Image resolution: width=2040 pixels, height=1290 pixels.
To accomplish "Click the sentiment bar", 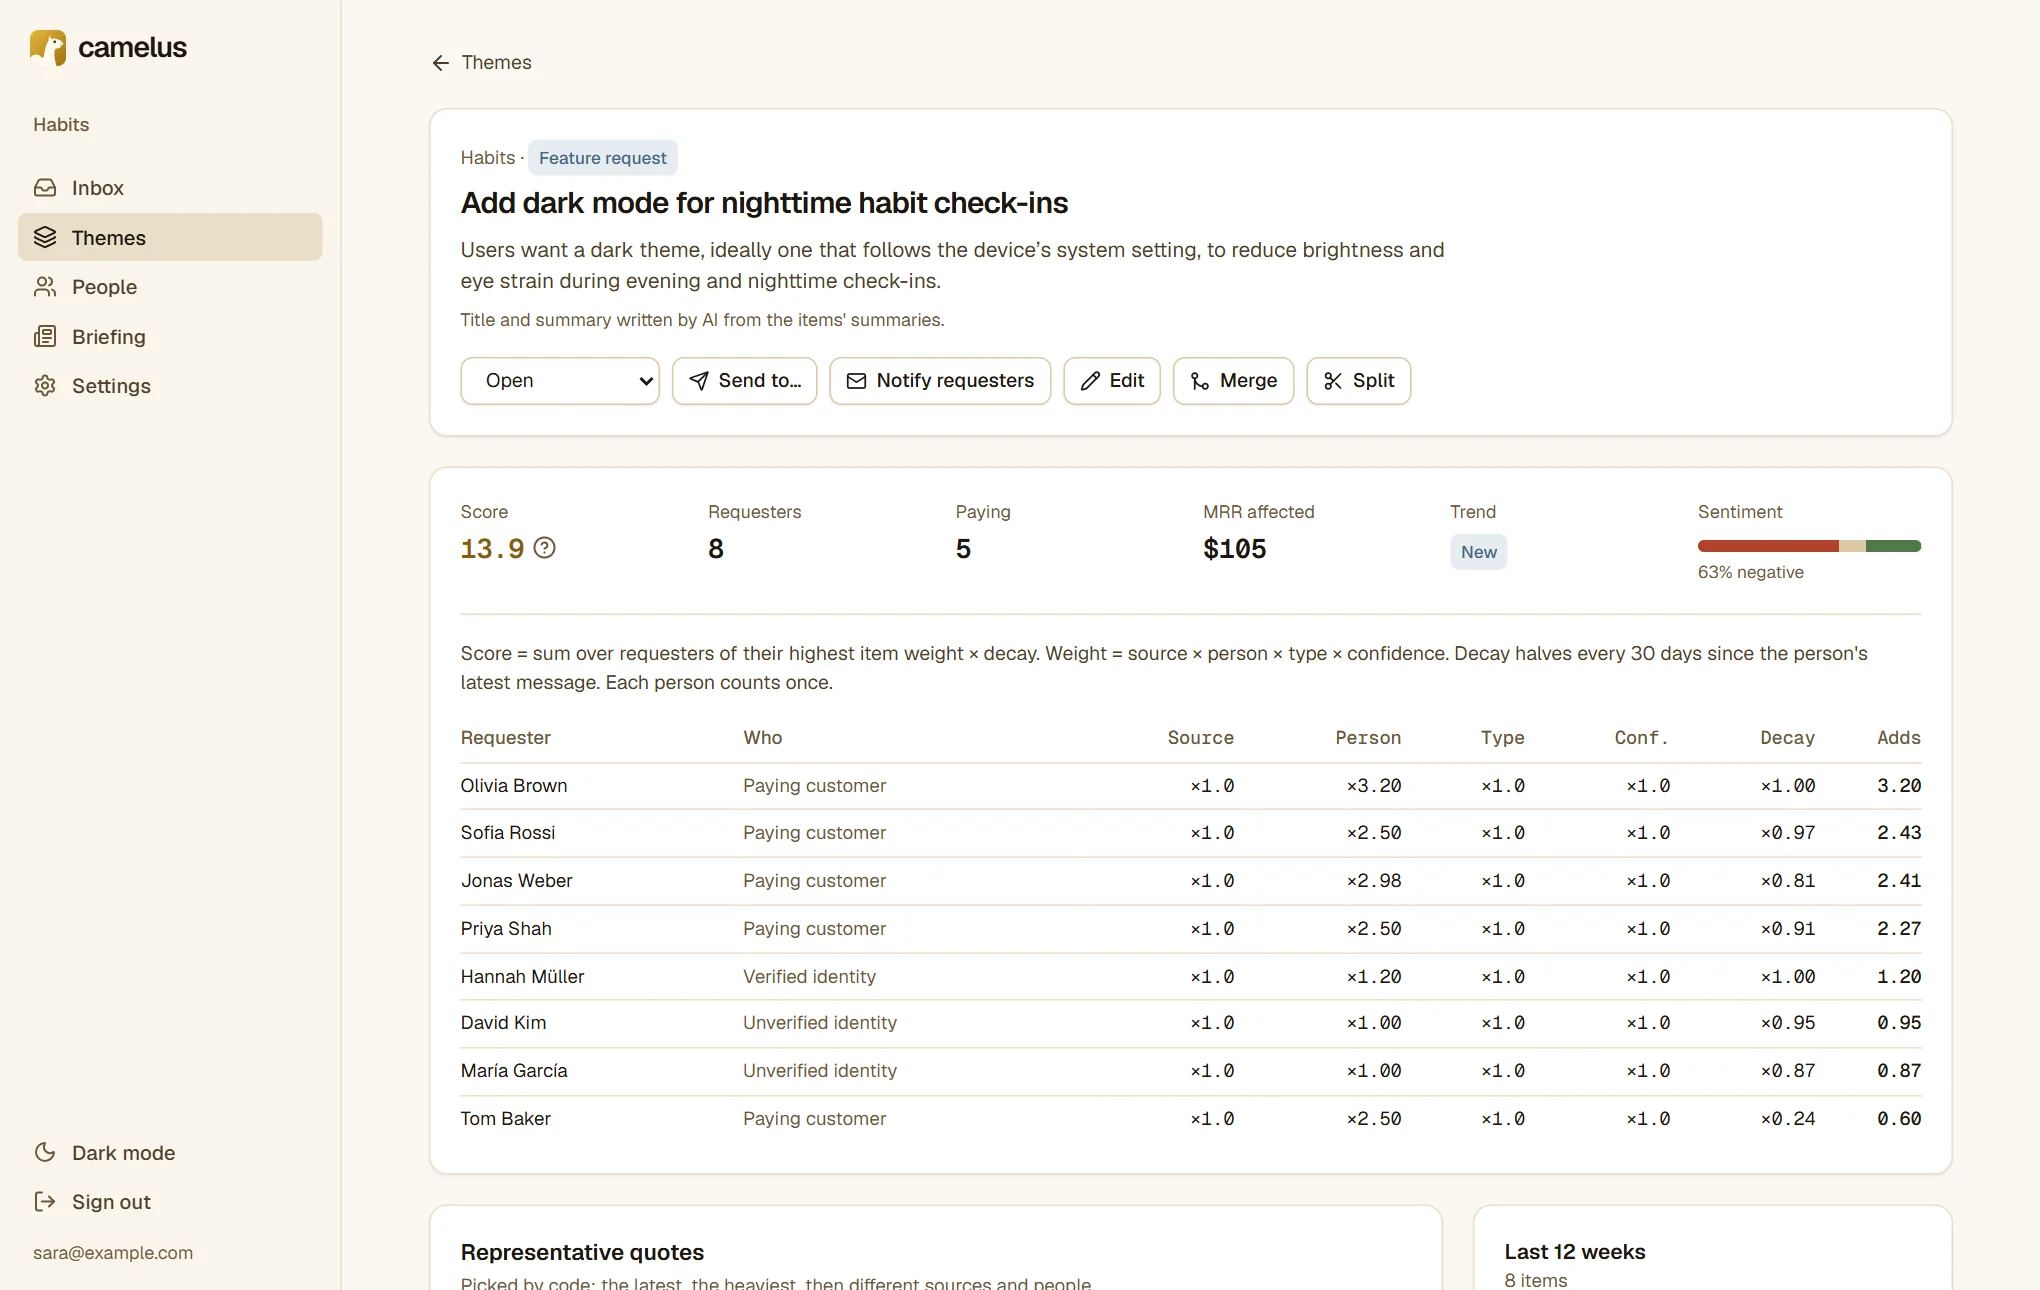I will (x=1809, y=546).
